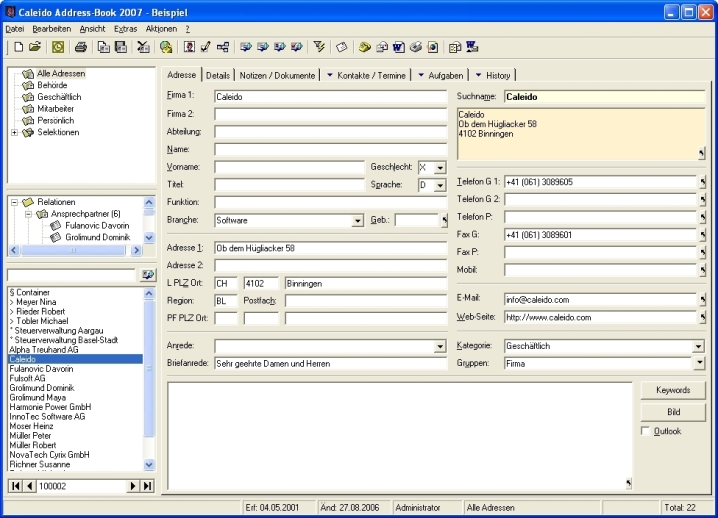Jump to last record navigation arrow
Image resolution: width=718 pixels, height=518 pixels.
tap(148, 486)
